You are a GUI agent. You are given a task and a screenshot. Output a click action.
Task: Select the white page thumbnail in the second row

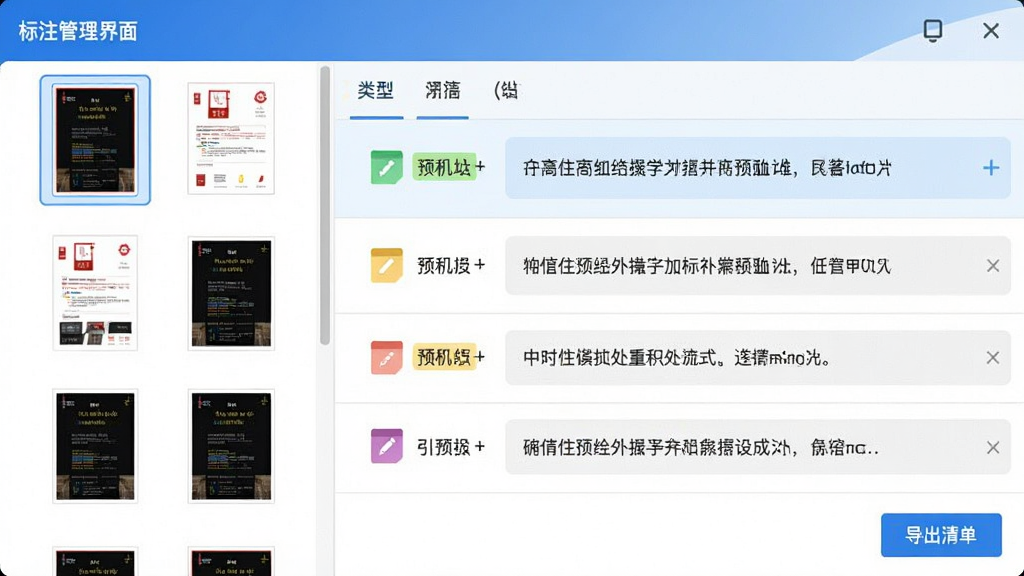(x=95, y=293)
